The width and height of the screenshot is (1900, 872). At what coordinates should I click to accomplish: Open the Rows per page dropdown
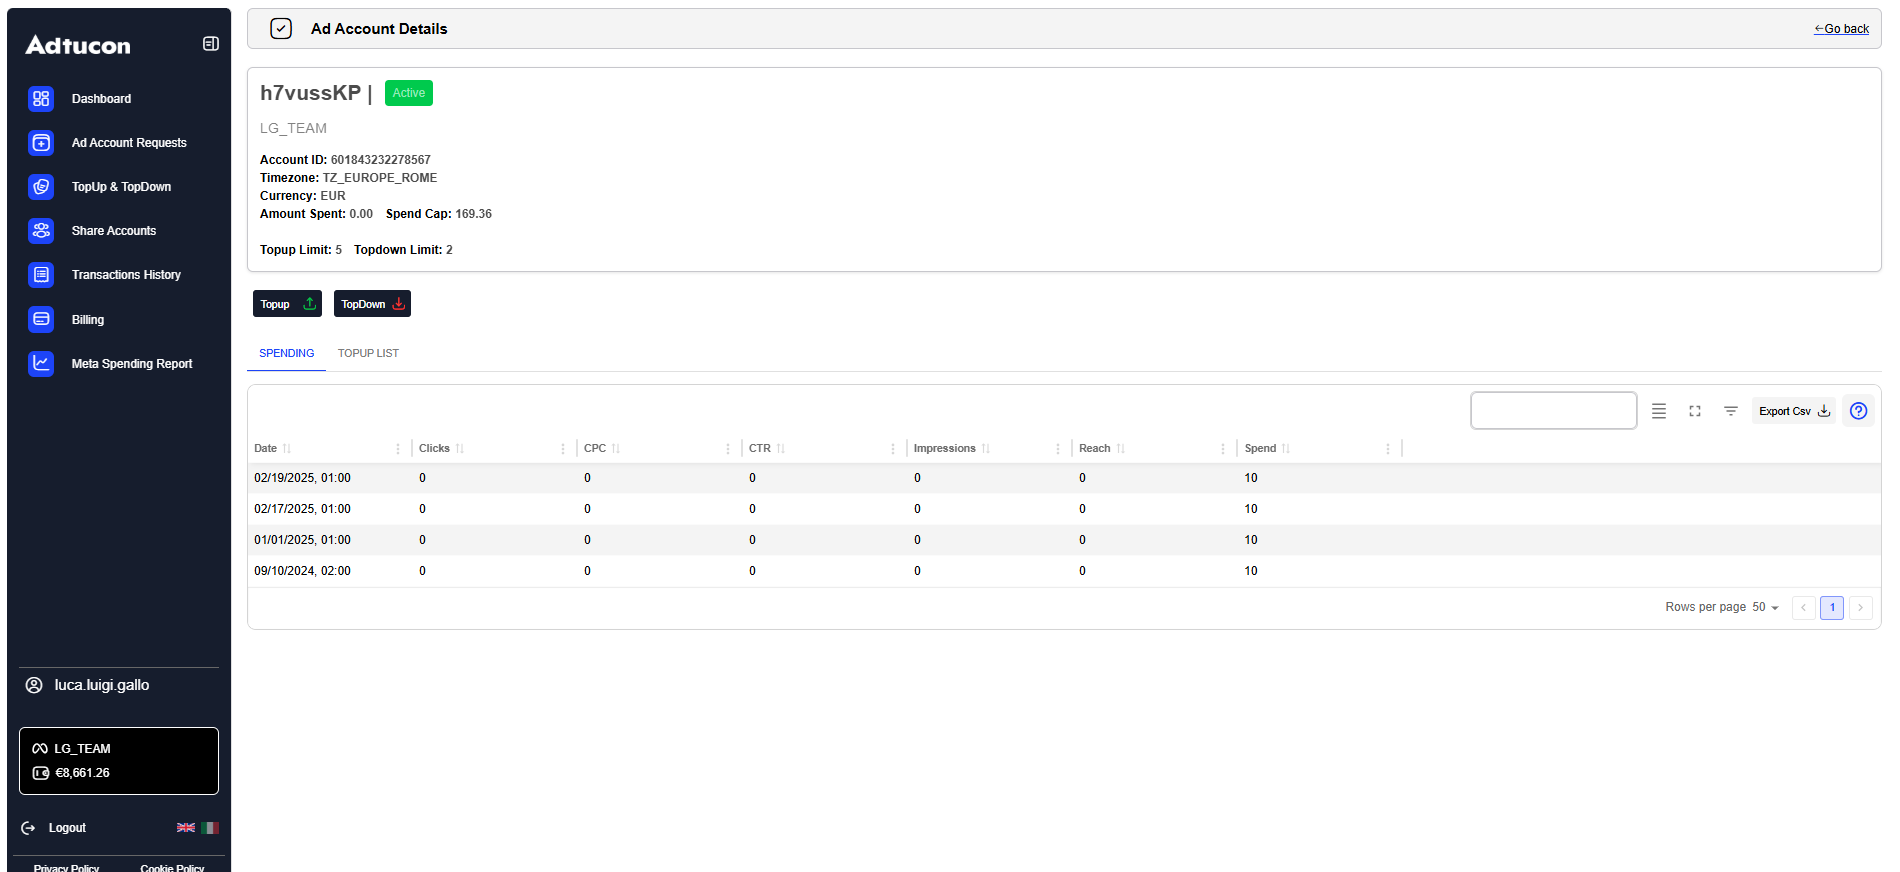tap(1765, 608)
